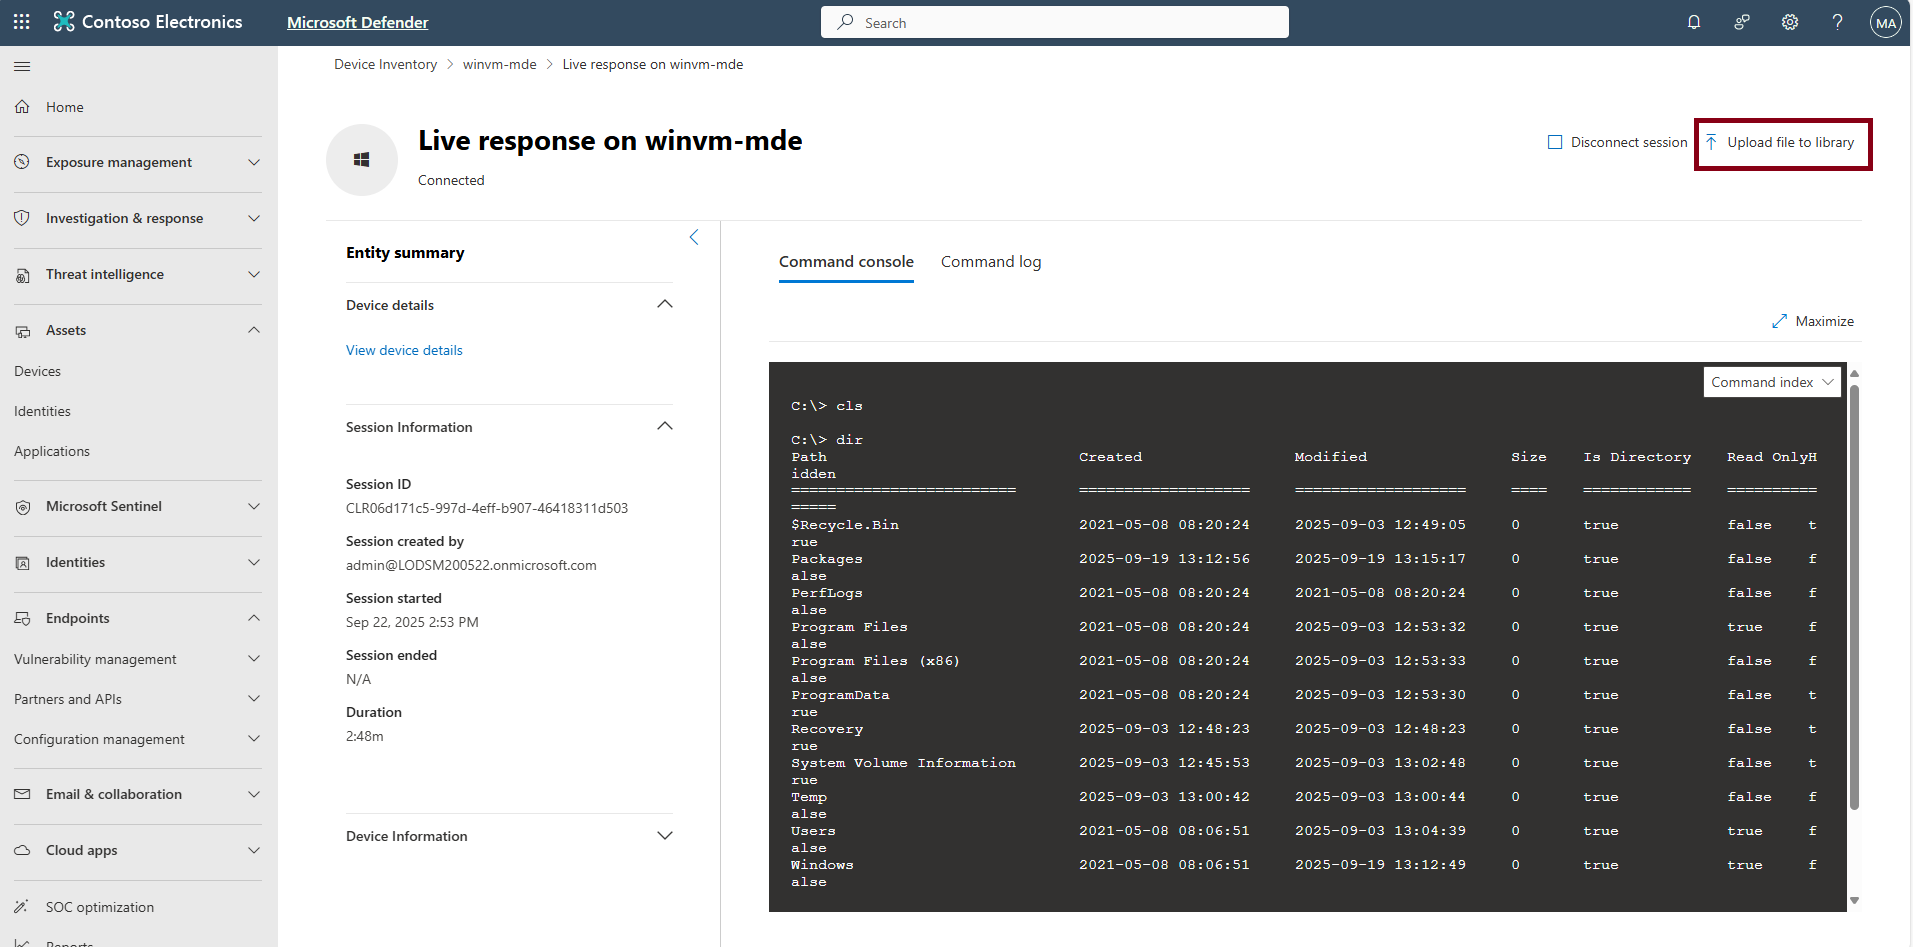1913x947 pixels.
Task: Open the View device details link
Action: pyautogui.click(x=404, y=350)
